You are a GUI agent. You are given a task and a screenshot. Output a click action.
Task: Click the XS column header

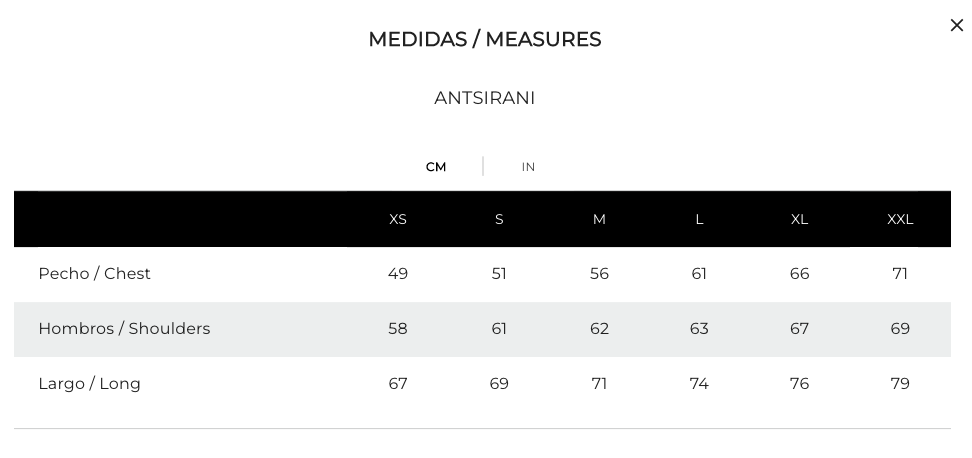[398, 219]
